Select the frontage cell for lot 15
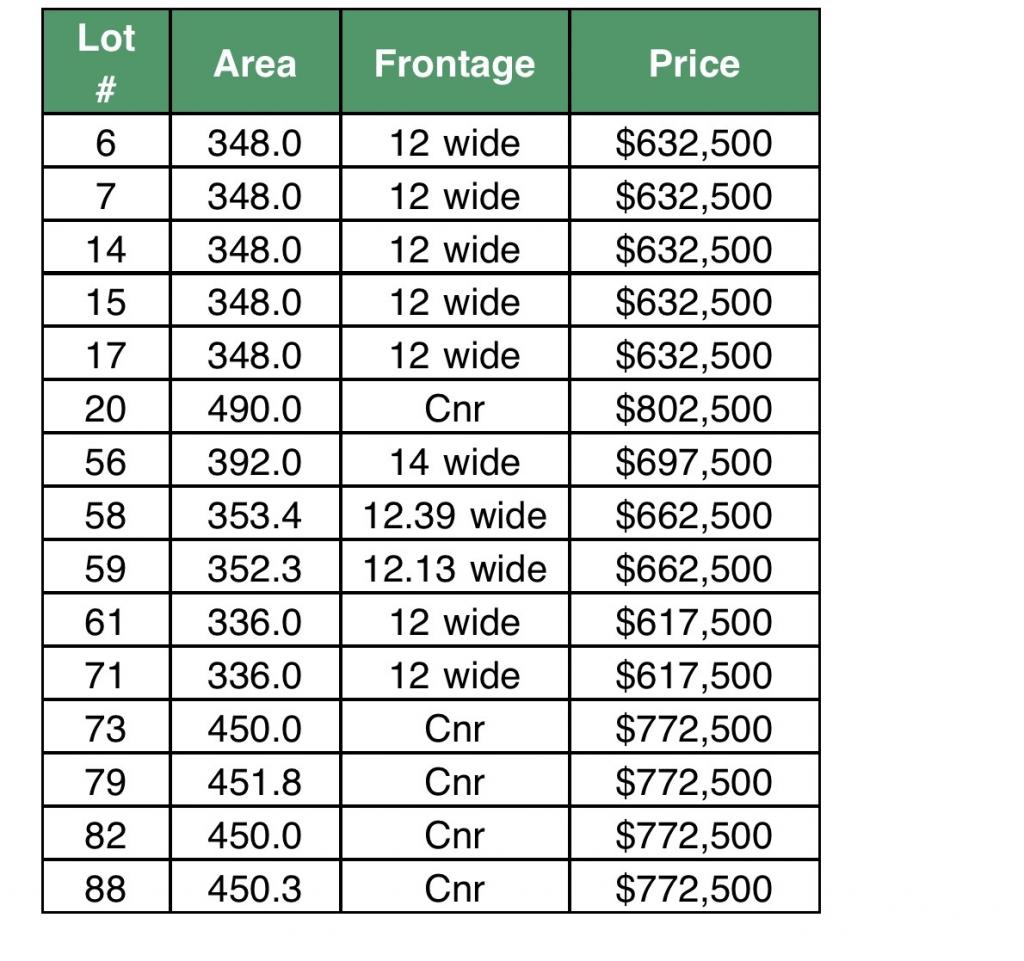 454,302
